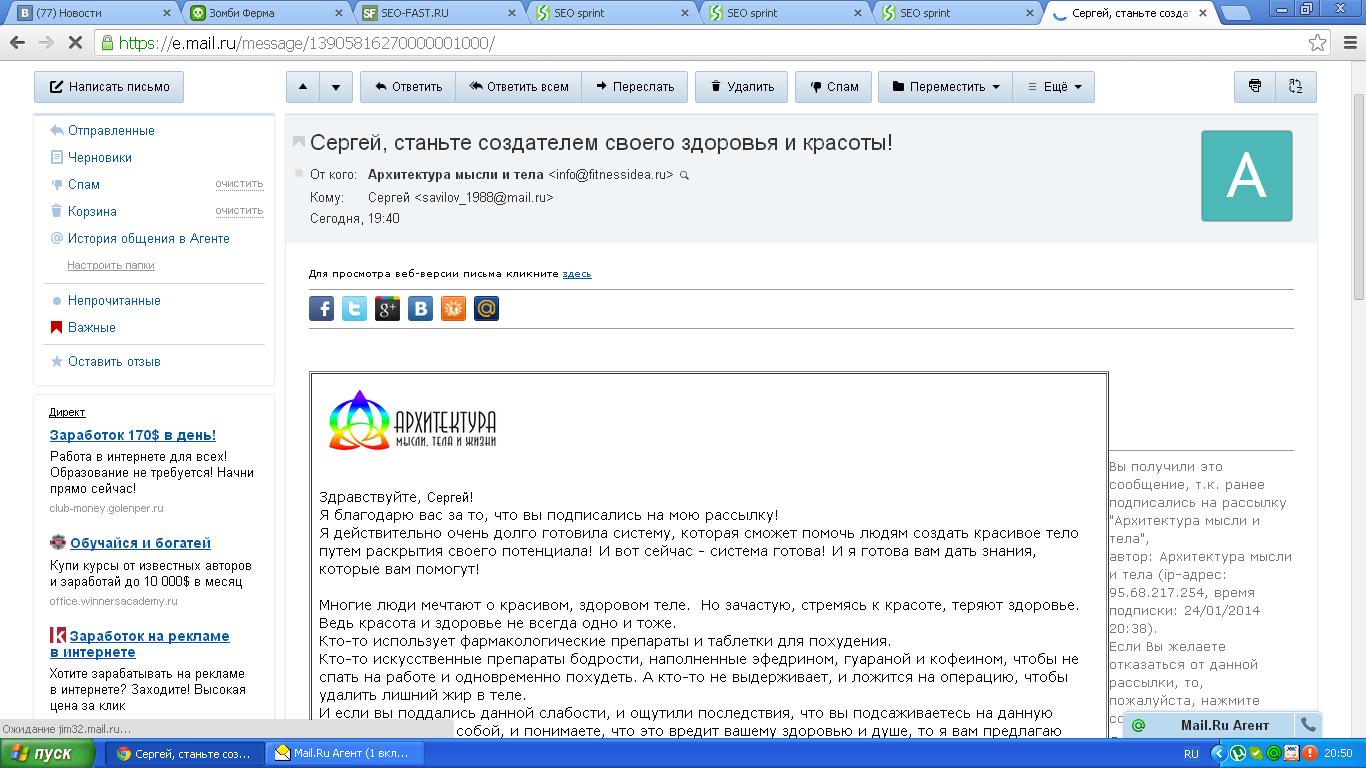
Task: Click Оставить отзыв link
Action: point(114,362)
